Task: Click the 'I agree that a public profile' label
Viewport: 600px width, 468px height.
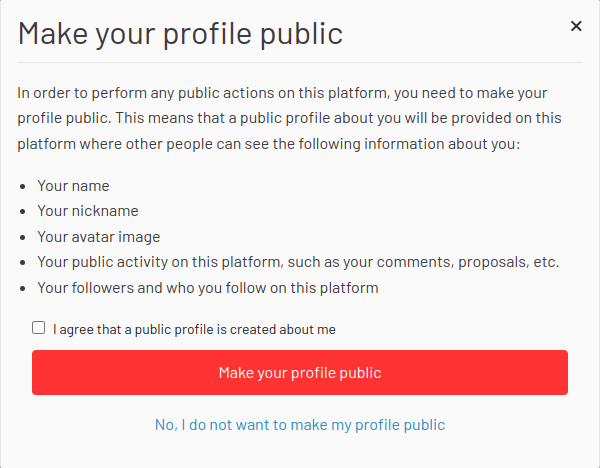Action: (194, 329)
